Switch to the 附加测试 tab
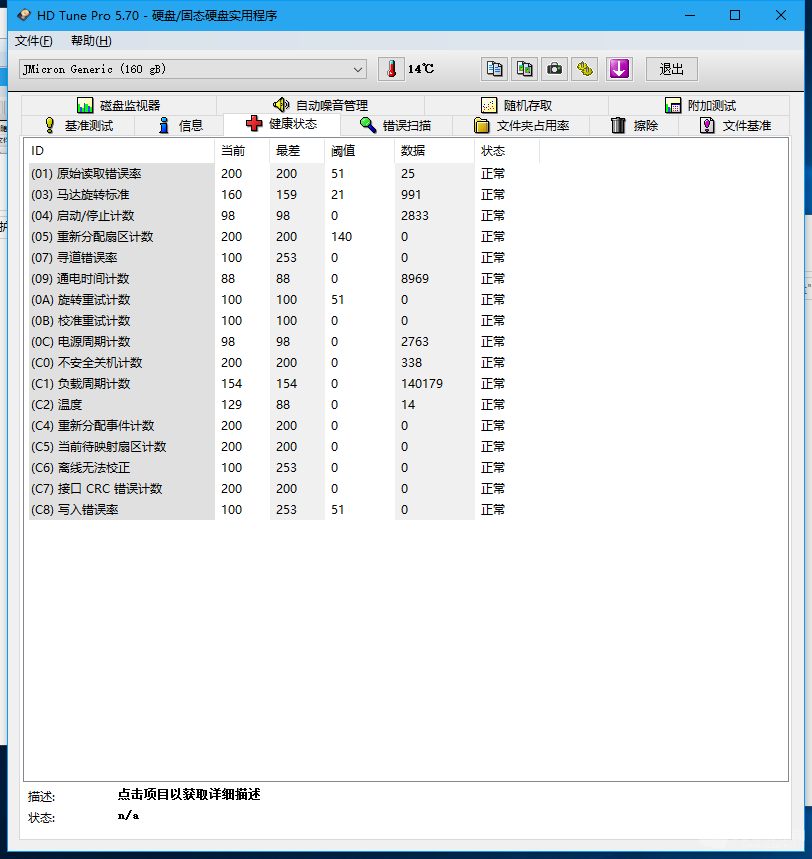The width and height of the screenshot is (812, 859). point(700,105)
